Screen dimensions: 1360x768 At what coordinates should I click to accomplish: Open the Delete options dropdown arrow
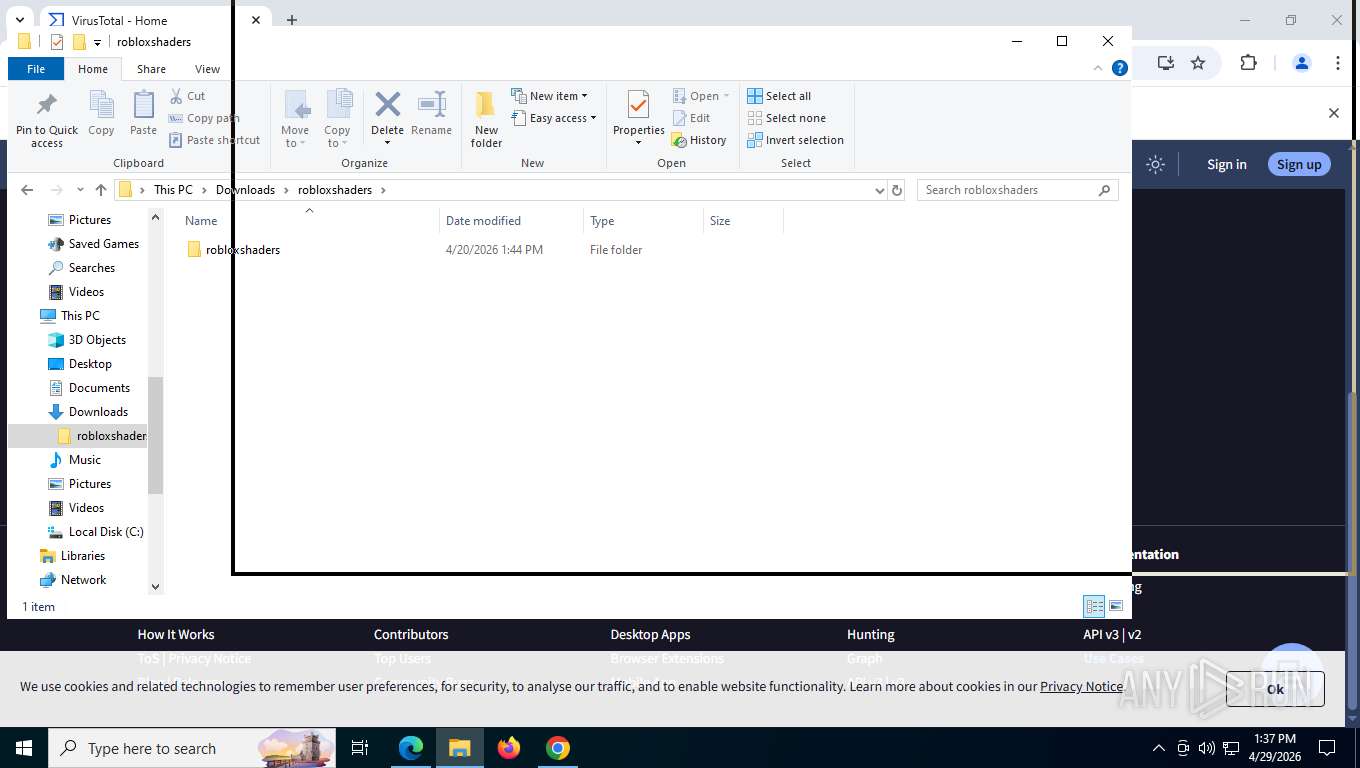pos(387,143)
